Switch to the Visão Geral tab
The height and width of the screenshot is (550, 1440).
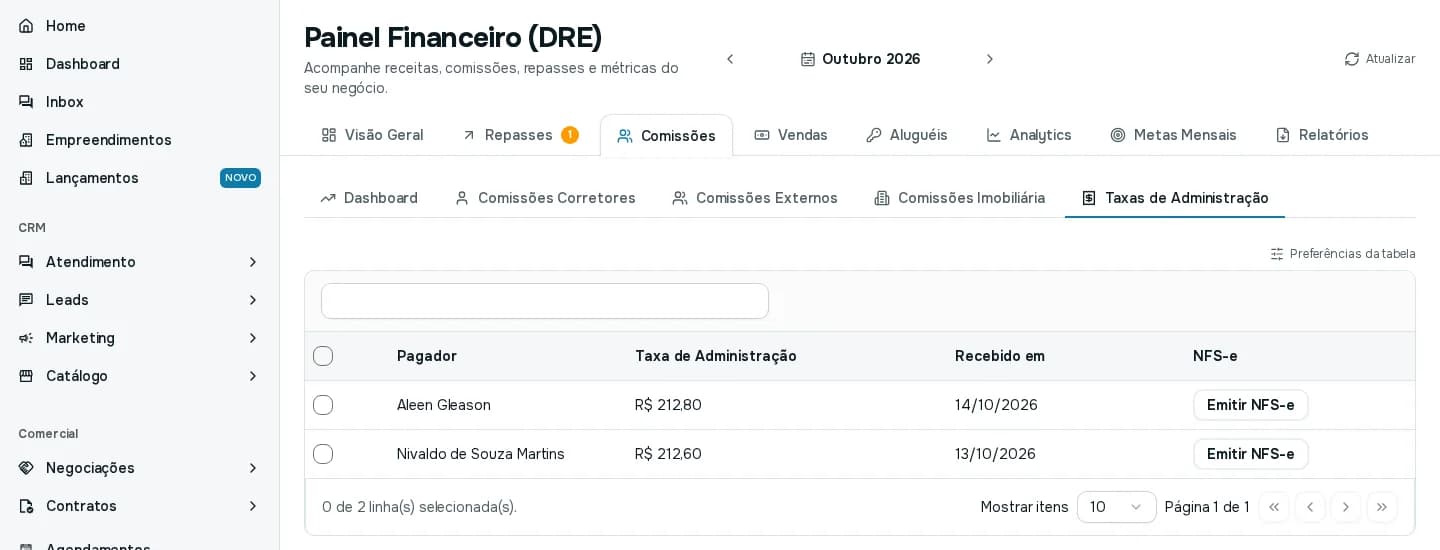pos(372,135)
